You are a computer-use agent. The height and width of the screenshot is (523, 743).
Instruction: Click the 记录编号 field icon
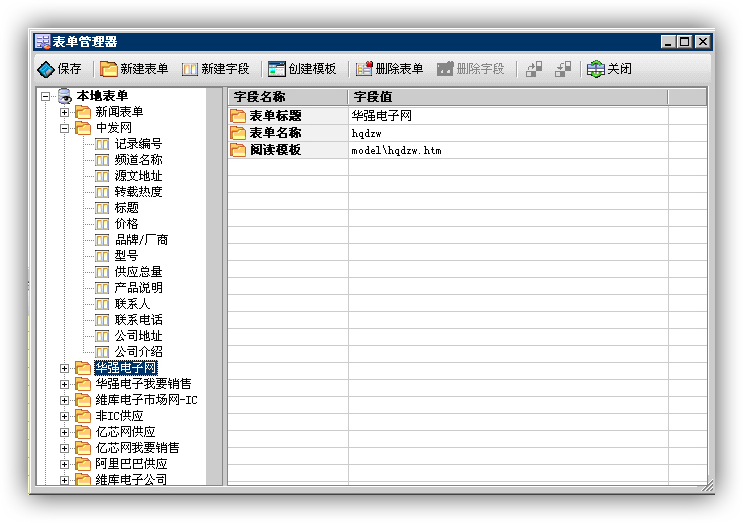tap(102, 144)
